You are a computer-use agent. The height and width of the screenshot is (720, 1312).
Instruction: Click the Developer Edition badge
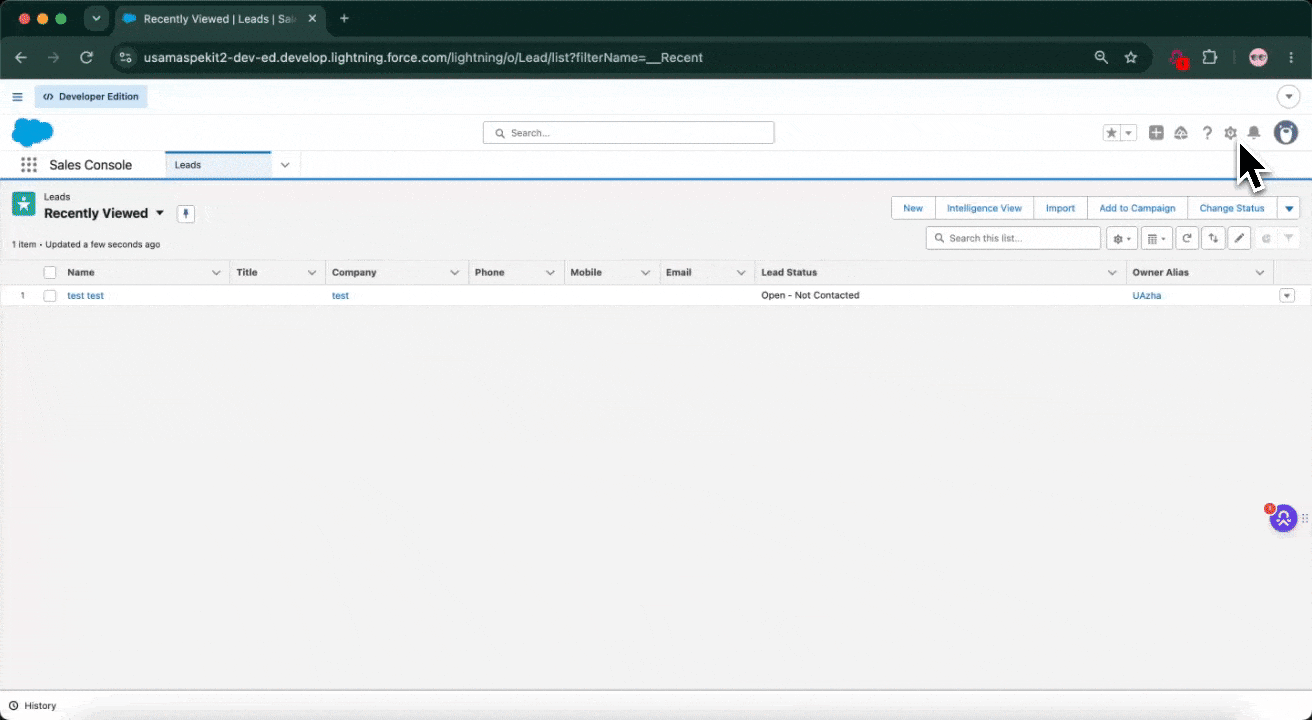pos(91,97)
